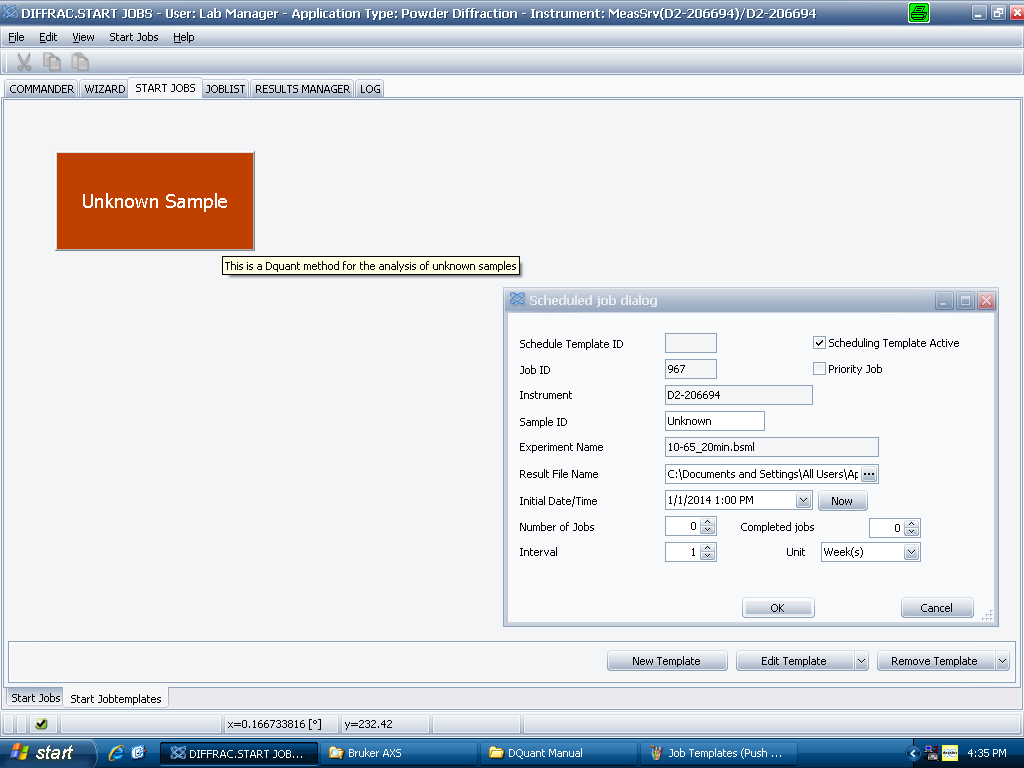Open the Initial Date/Time dropdown
Image resolution: width=1024 pixels, height=768 pixels.
pyautogui.click(x=803, y=501)
